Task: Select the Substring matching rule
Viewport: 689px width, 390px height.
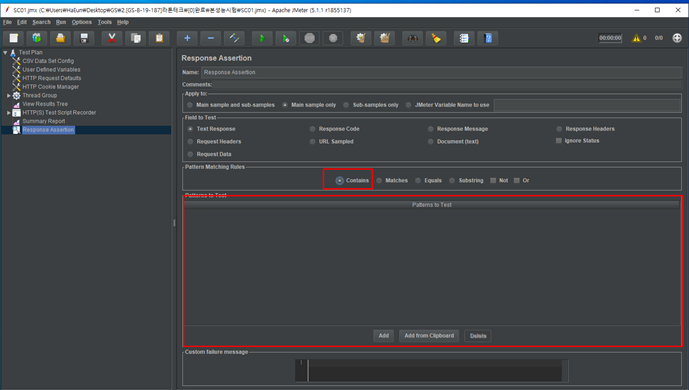Action: tap(452, 181)
